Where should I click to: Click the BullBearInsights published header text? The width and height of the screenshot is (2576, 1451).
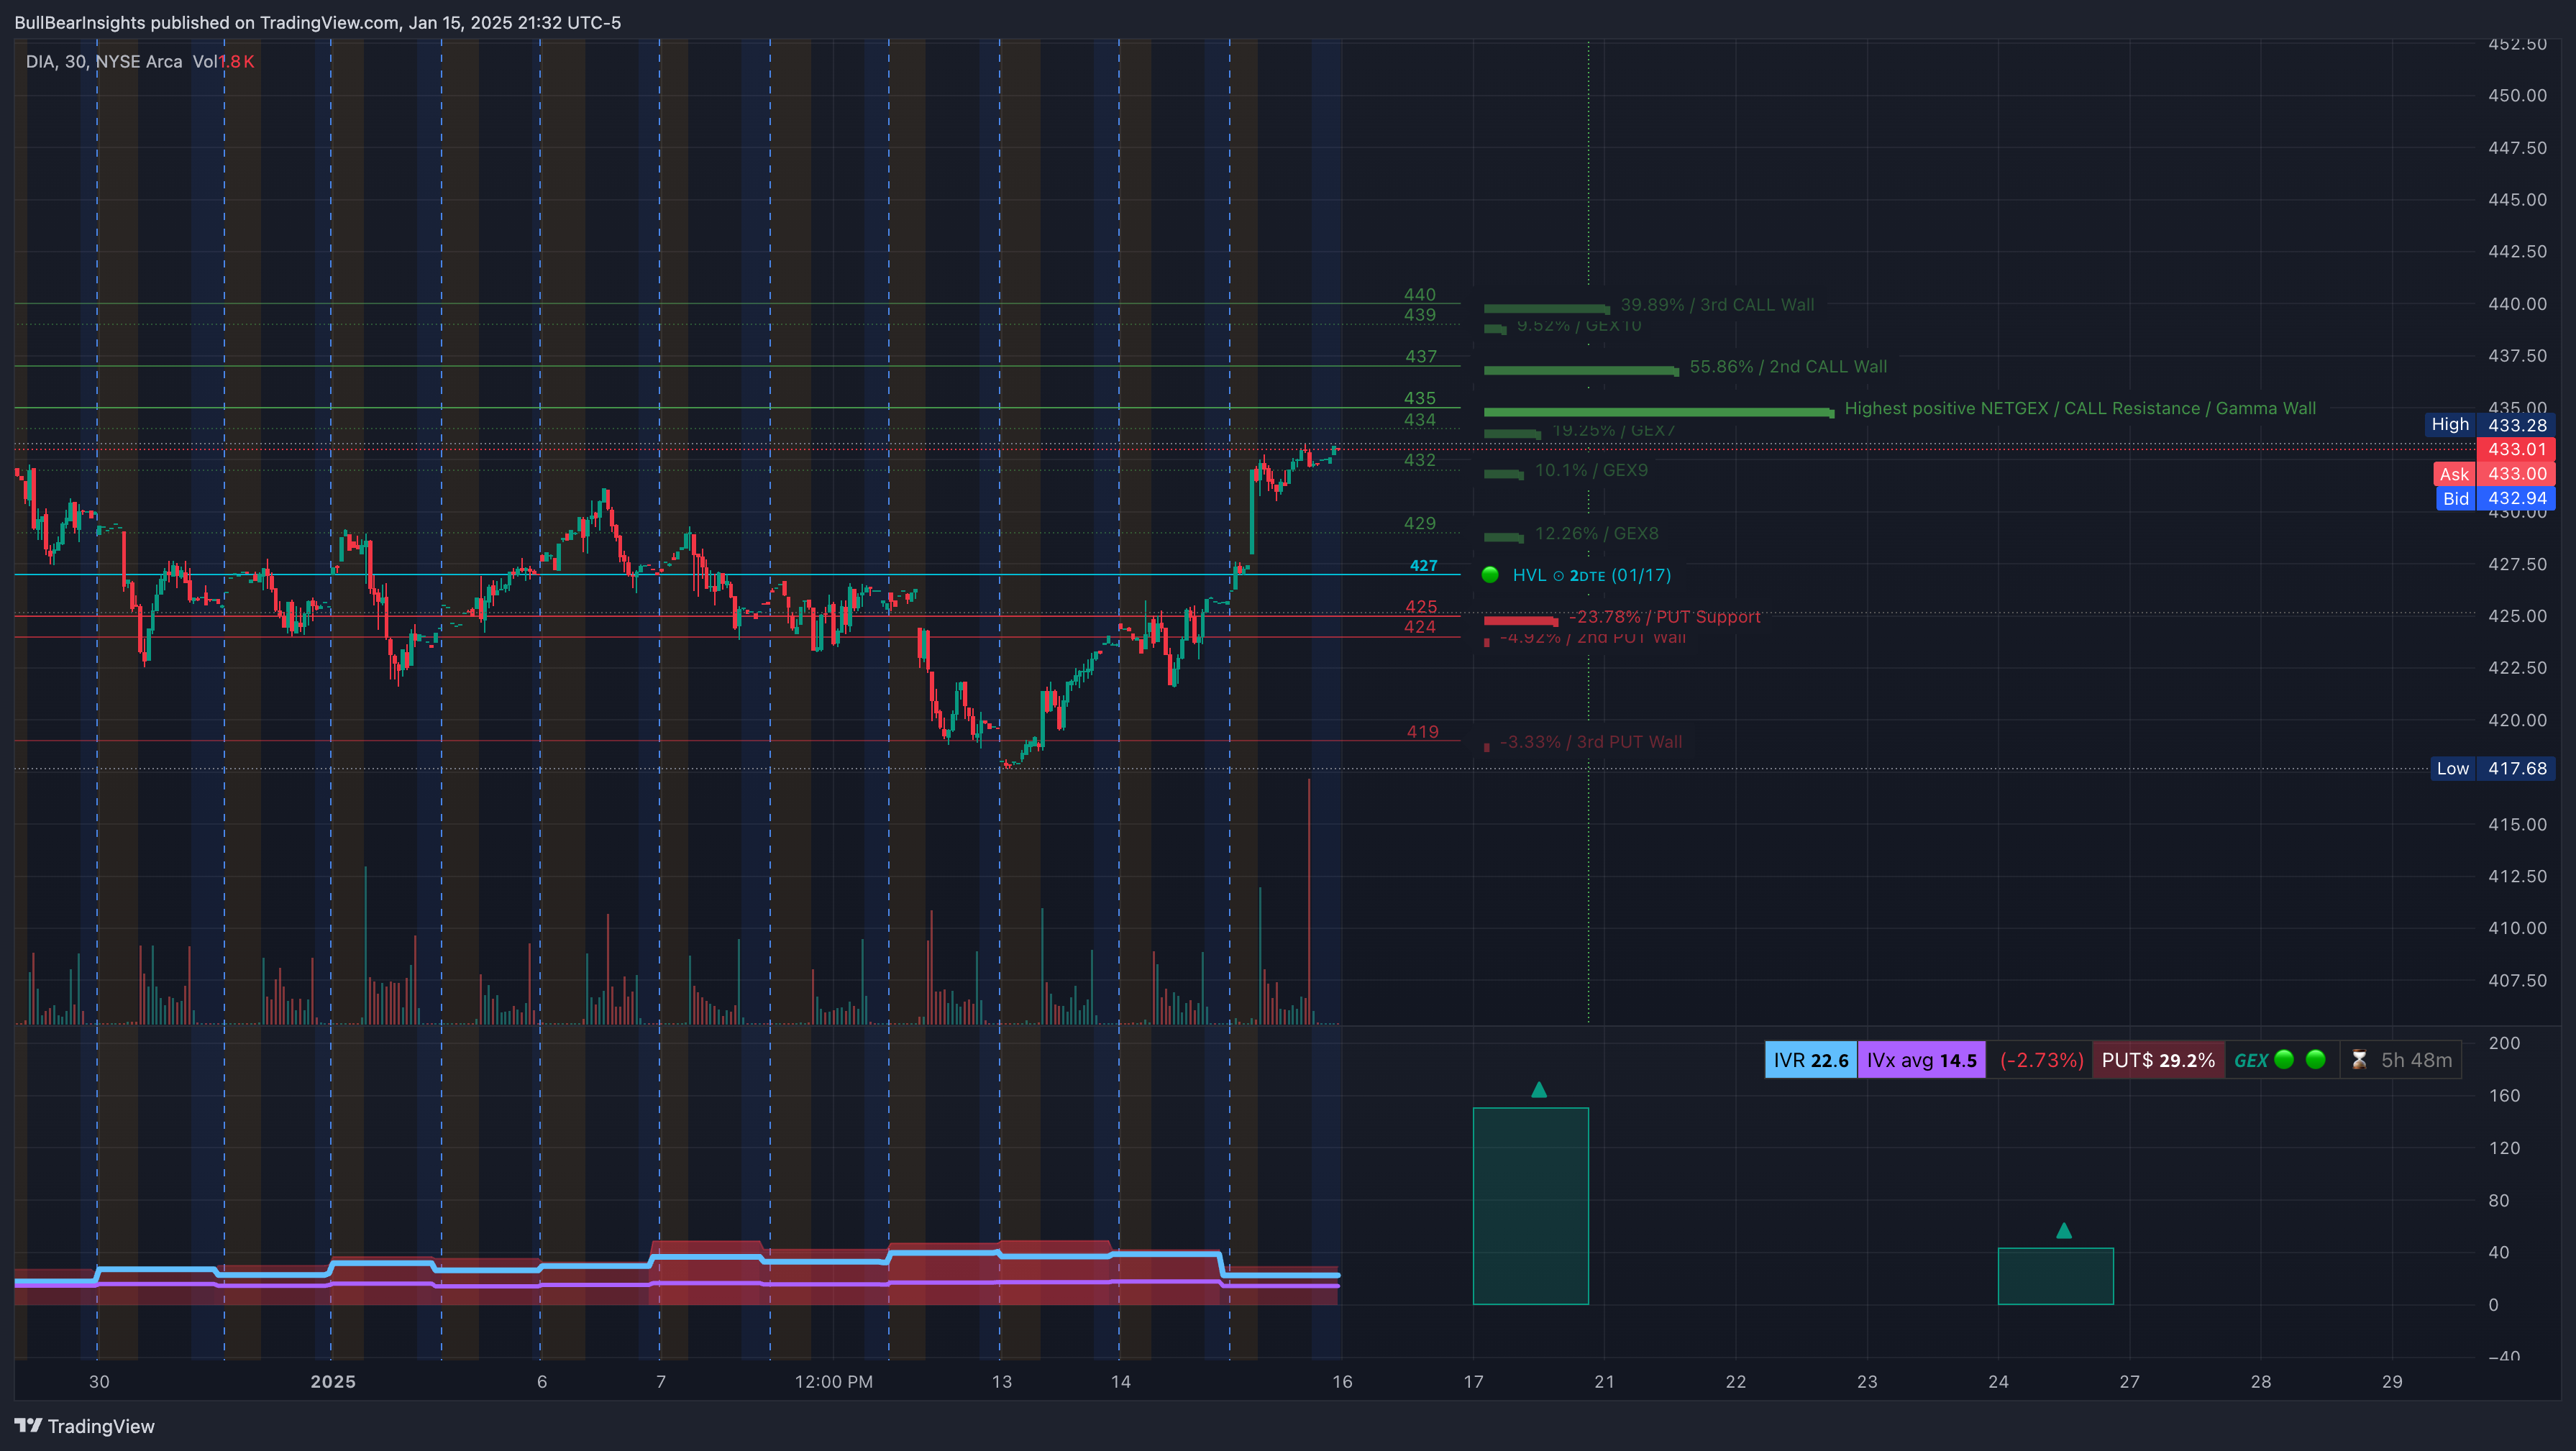tap(317, 22)
